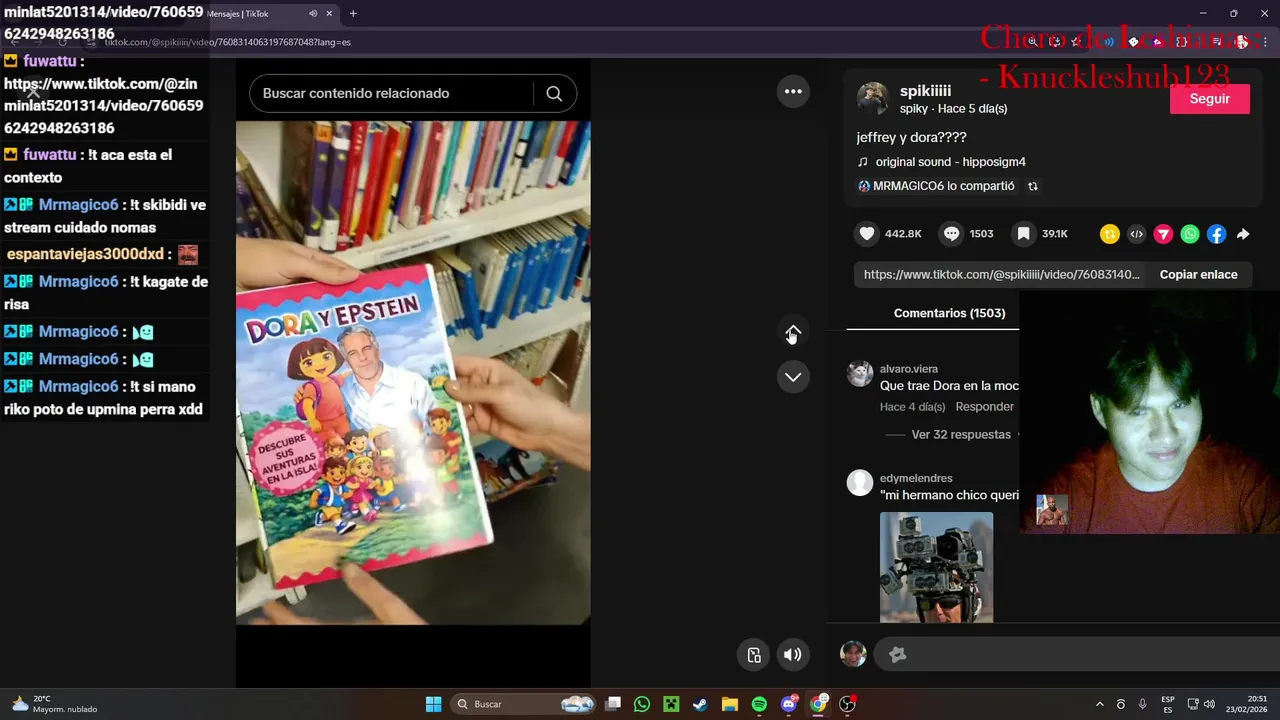Open the image attached to edymelendres's comment
1280x720 pixels.
[x=936, y=567]
